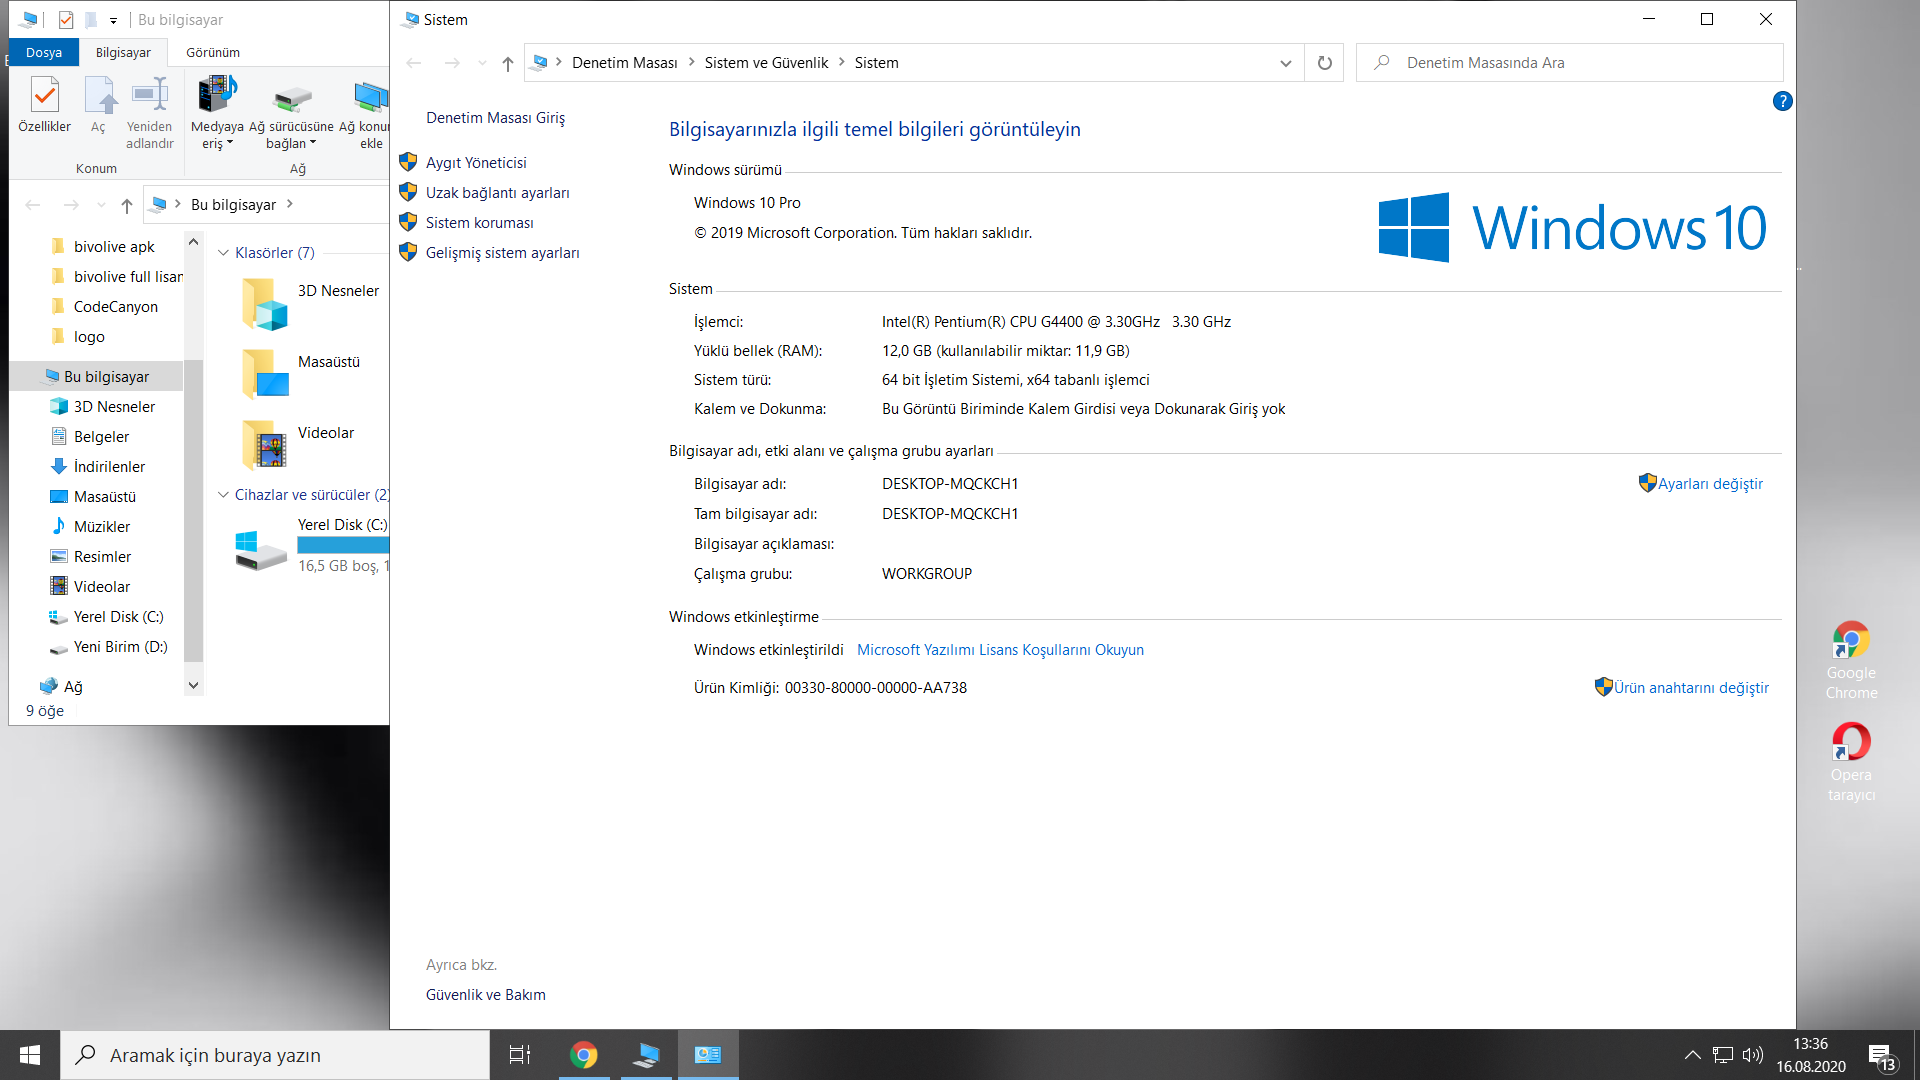Click Medyaya eriş icon in ribbon
Image resolution: width=1920 pixels, height=1080 pixels.
(217, 95)
